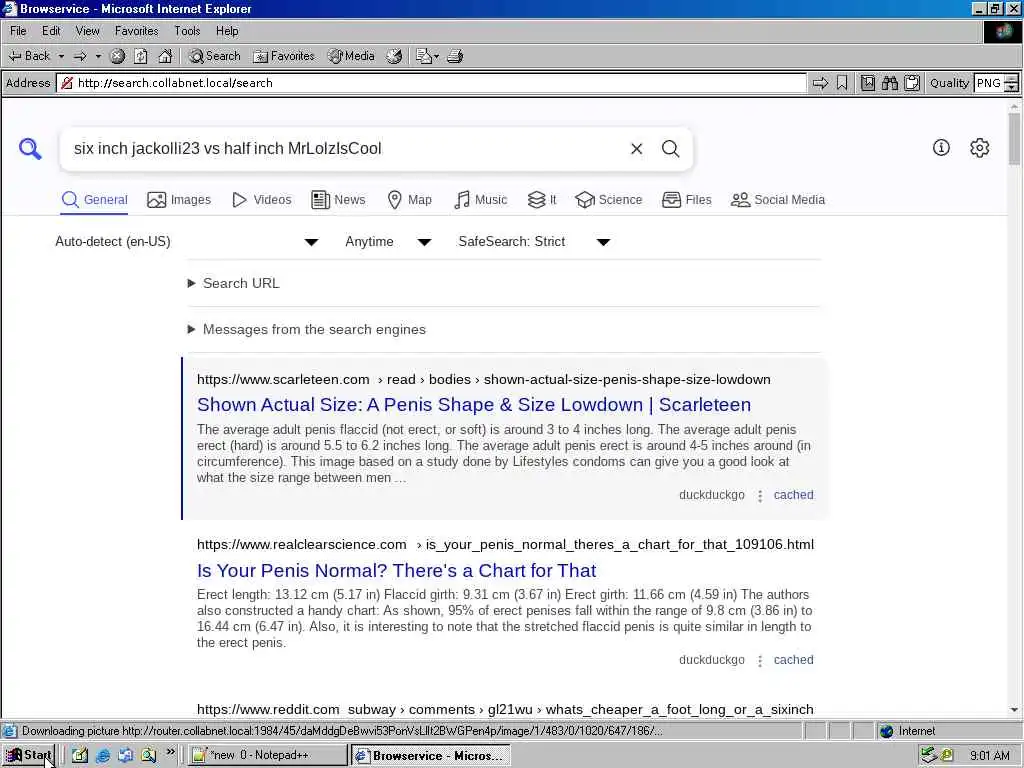The height and width of the screenshot is (768, 1024).
Task: Click the three-dot menu on realclearscience result
Action: 760,661
